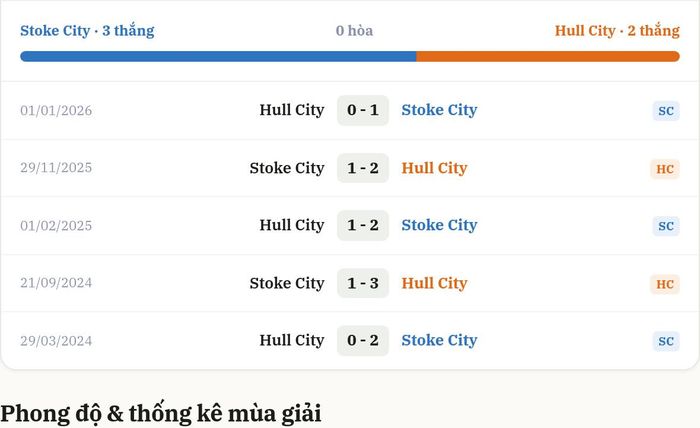Screen dimensions: 700x428
Task: Open blue Stoke City link in first match
Action: (439, 110)
